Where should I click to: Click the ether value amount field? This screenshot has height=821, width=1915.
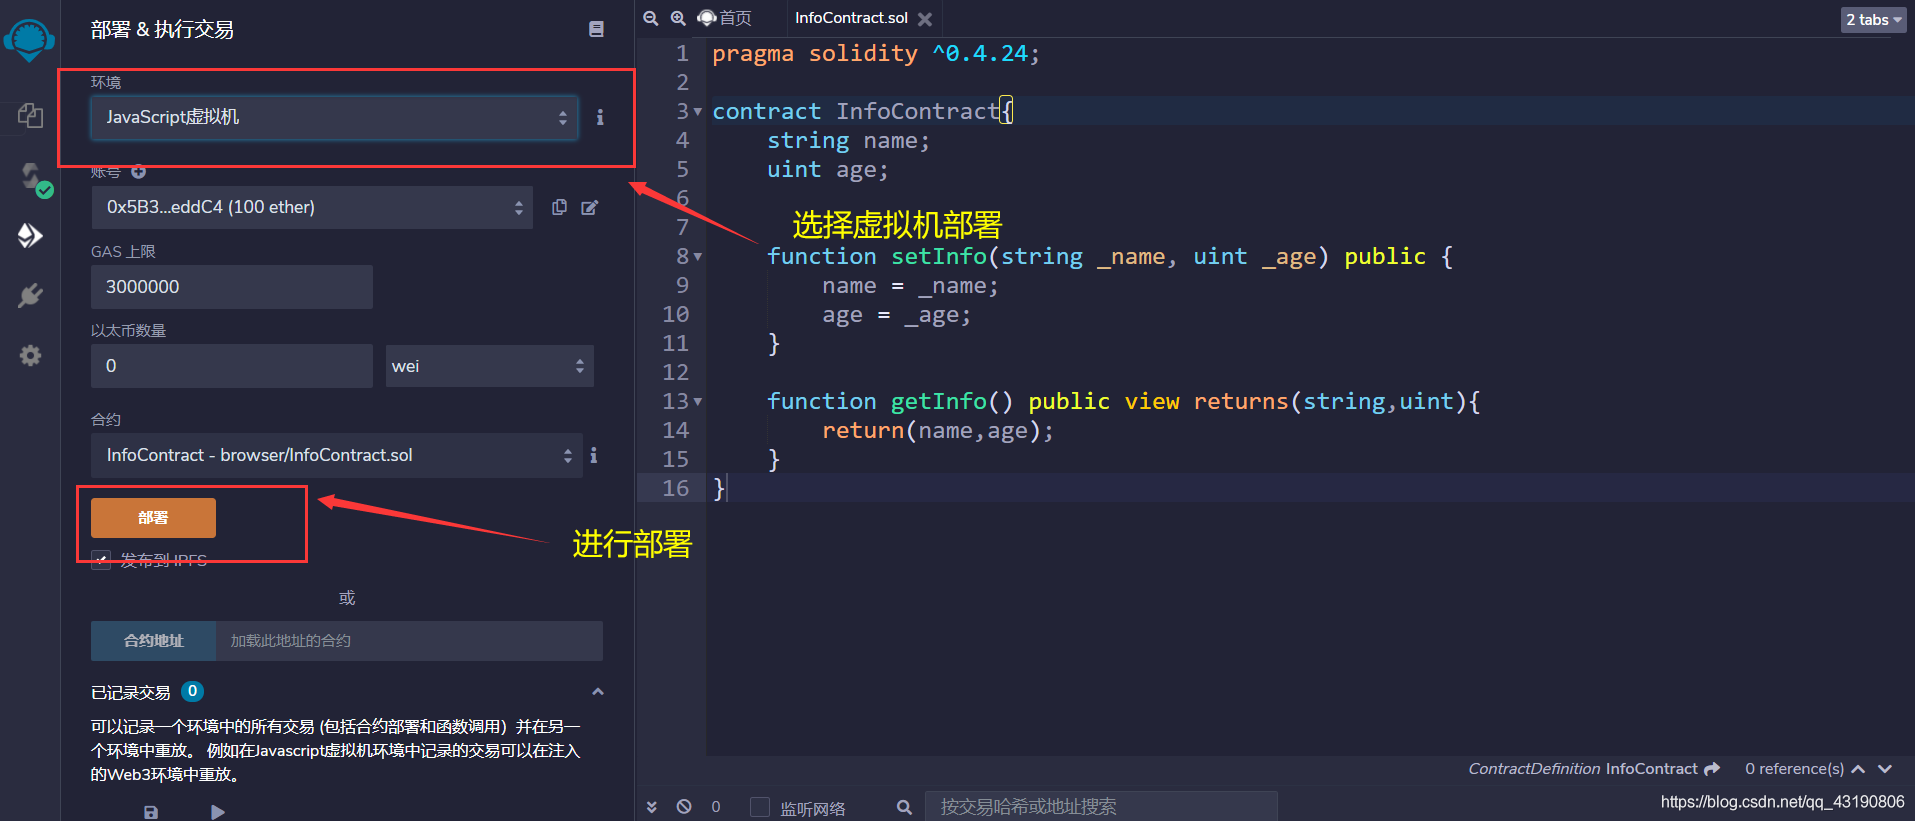[232, 366]
